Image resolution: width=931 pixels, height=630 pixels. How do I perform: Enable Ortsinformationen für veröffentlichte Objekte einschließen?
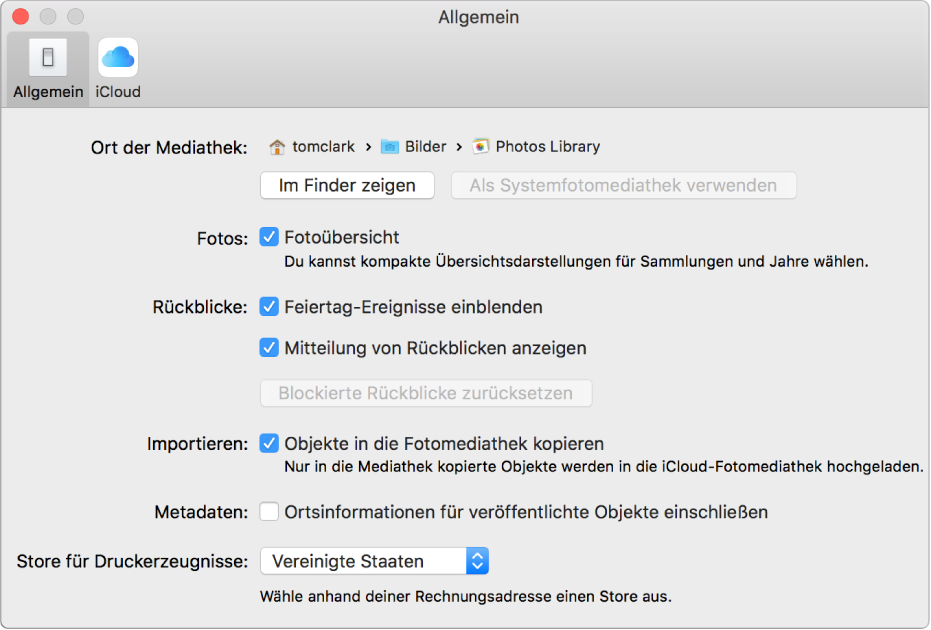(x=268, y=511)
